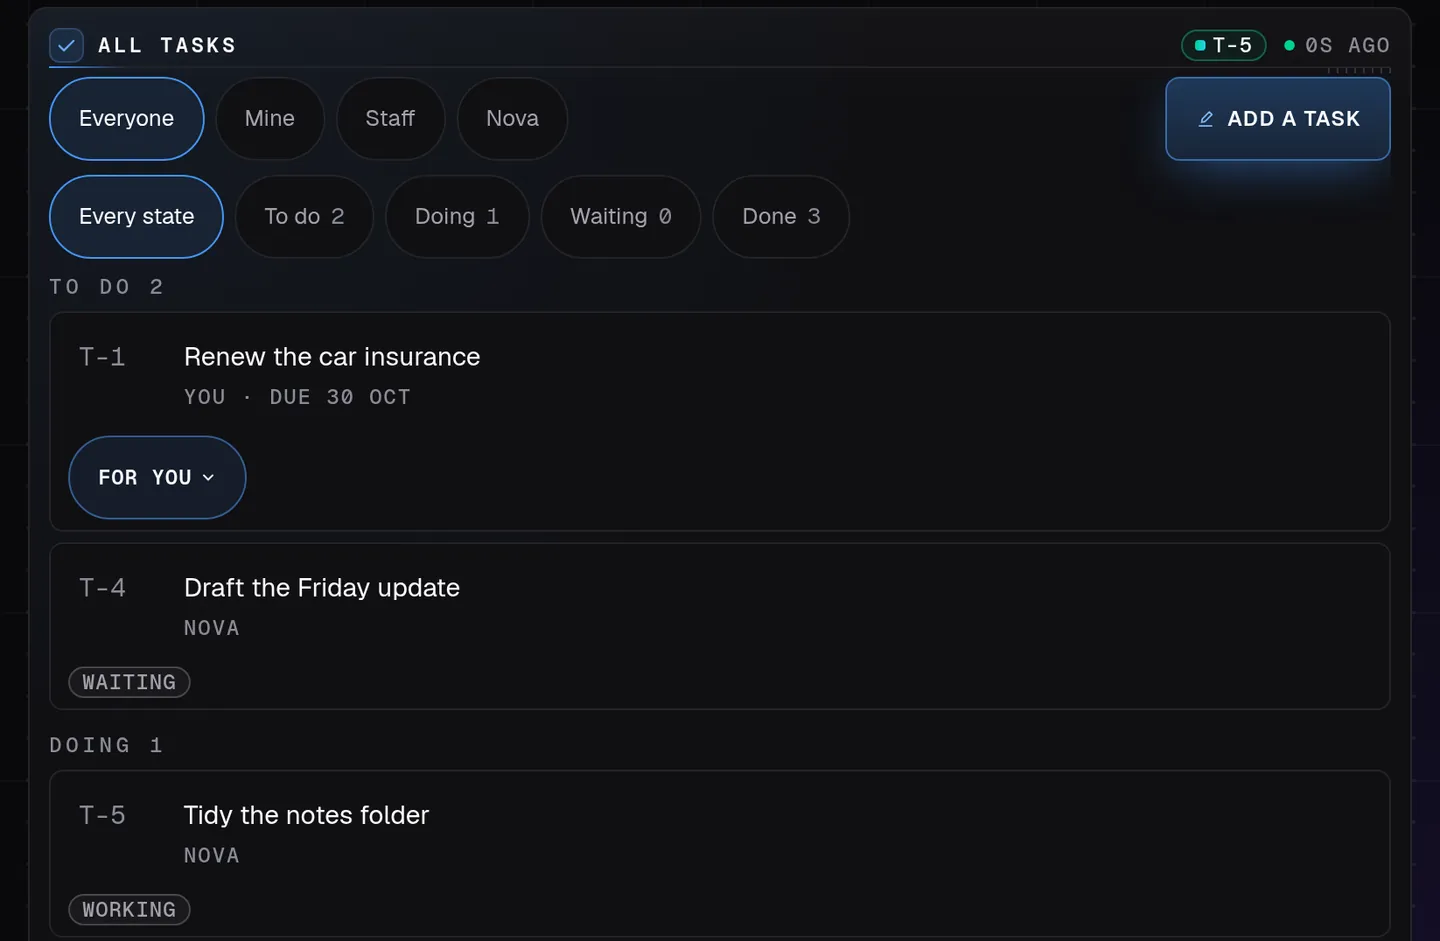Click NOVA assignee on Friday update task

click(212, 628)
